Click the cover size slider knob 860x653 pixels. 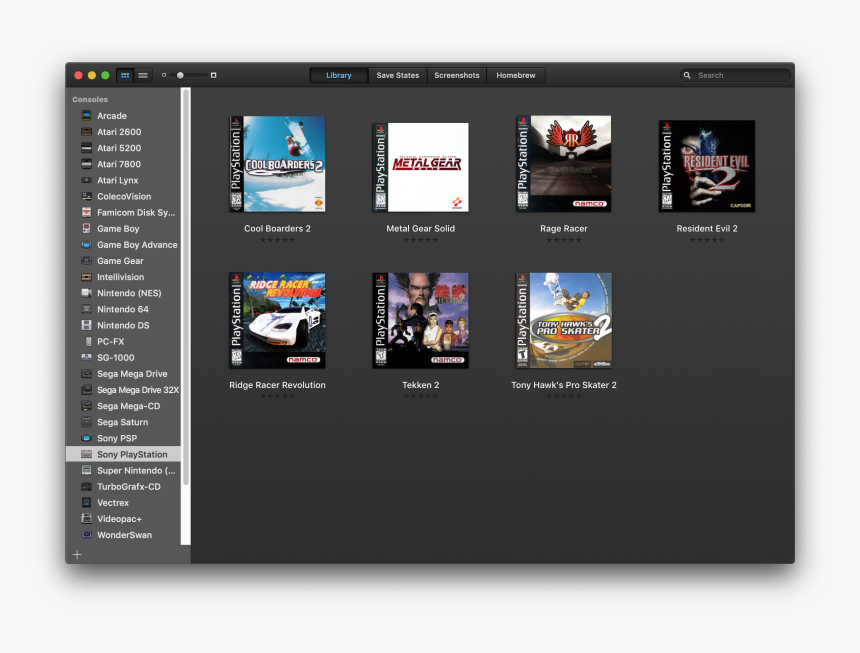coord(180,76)
